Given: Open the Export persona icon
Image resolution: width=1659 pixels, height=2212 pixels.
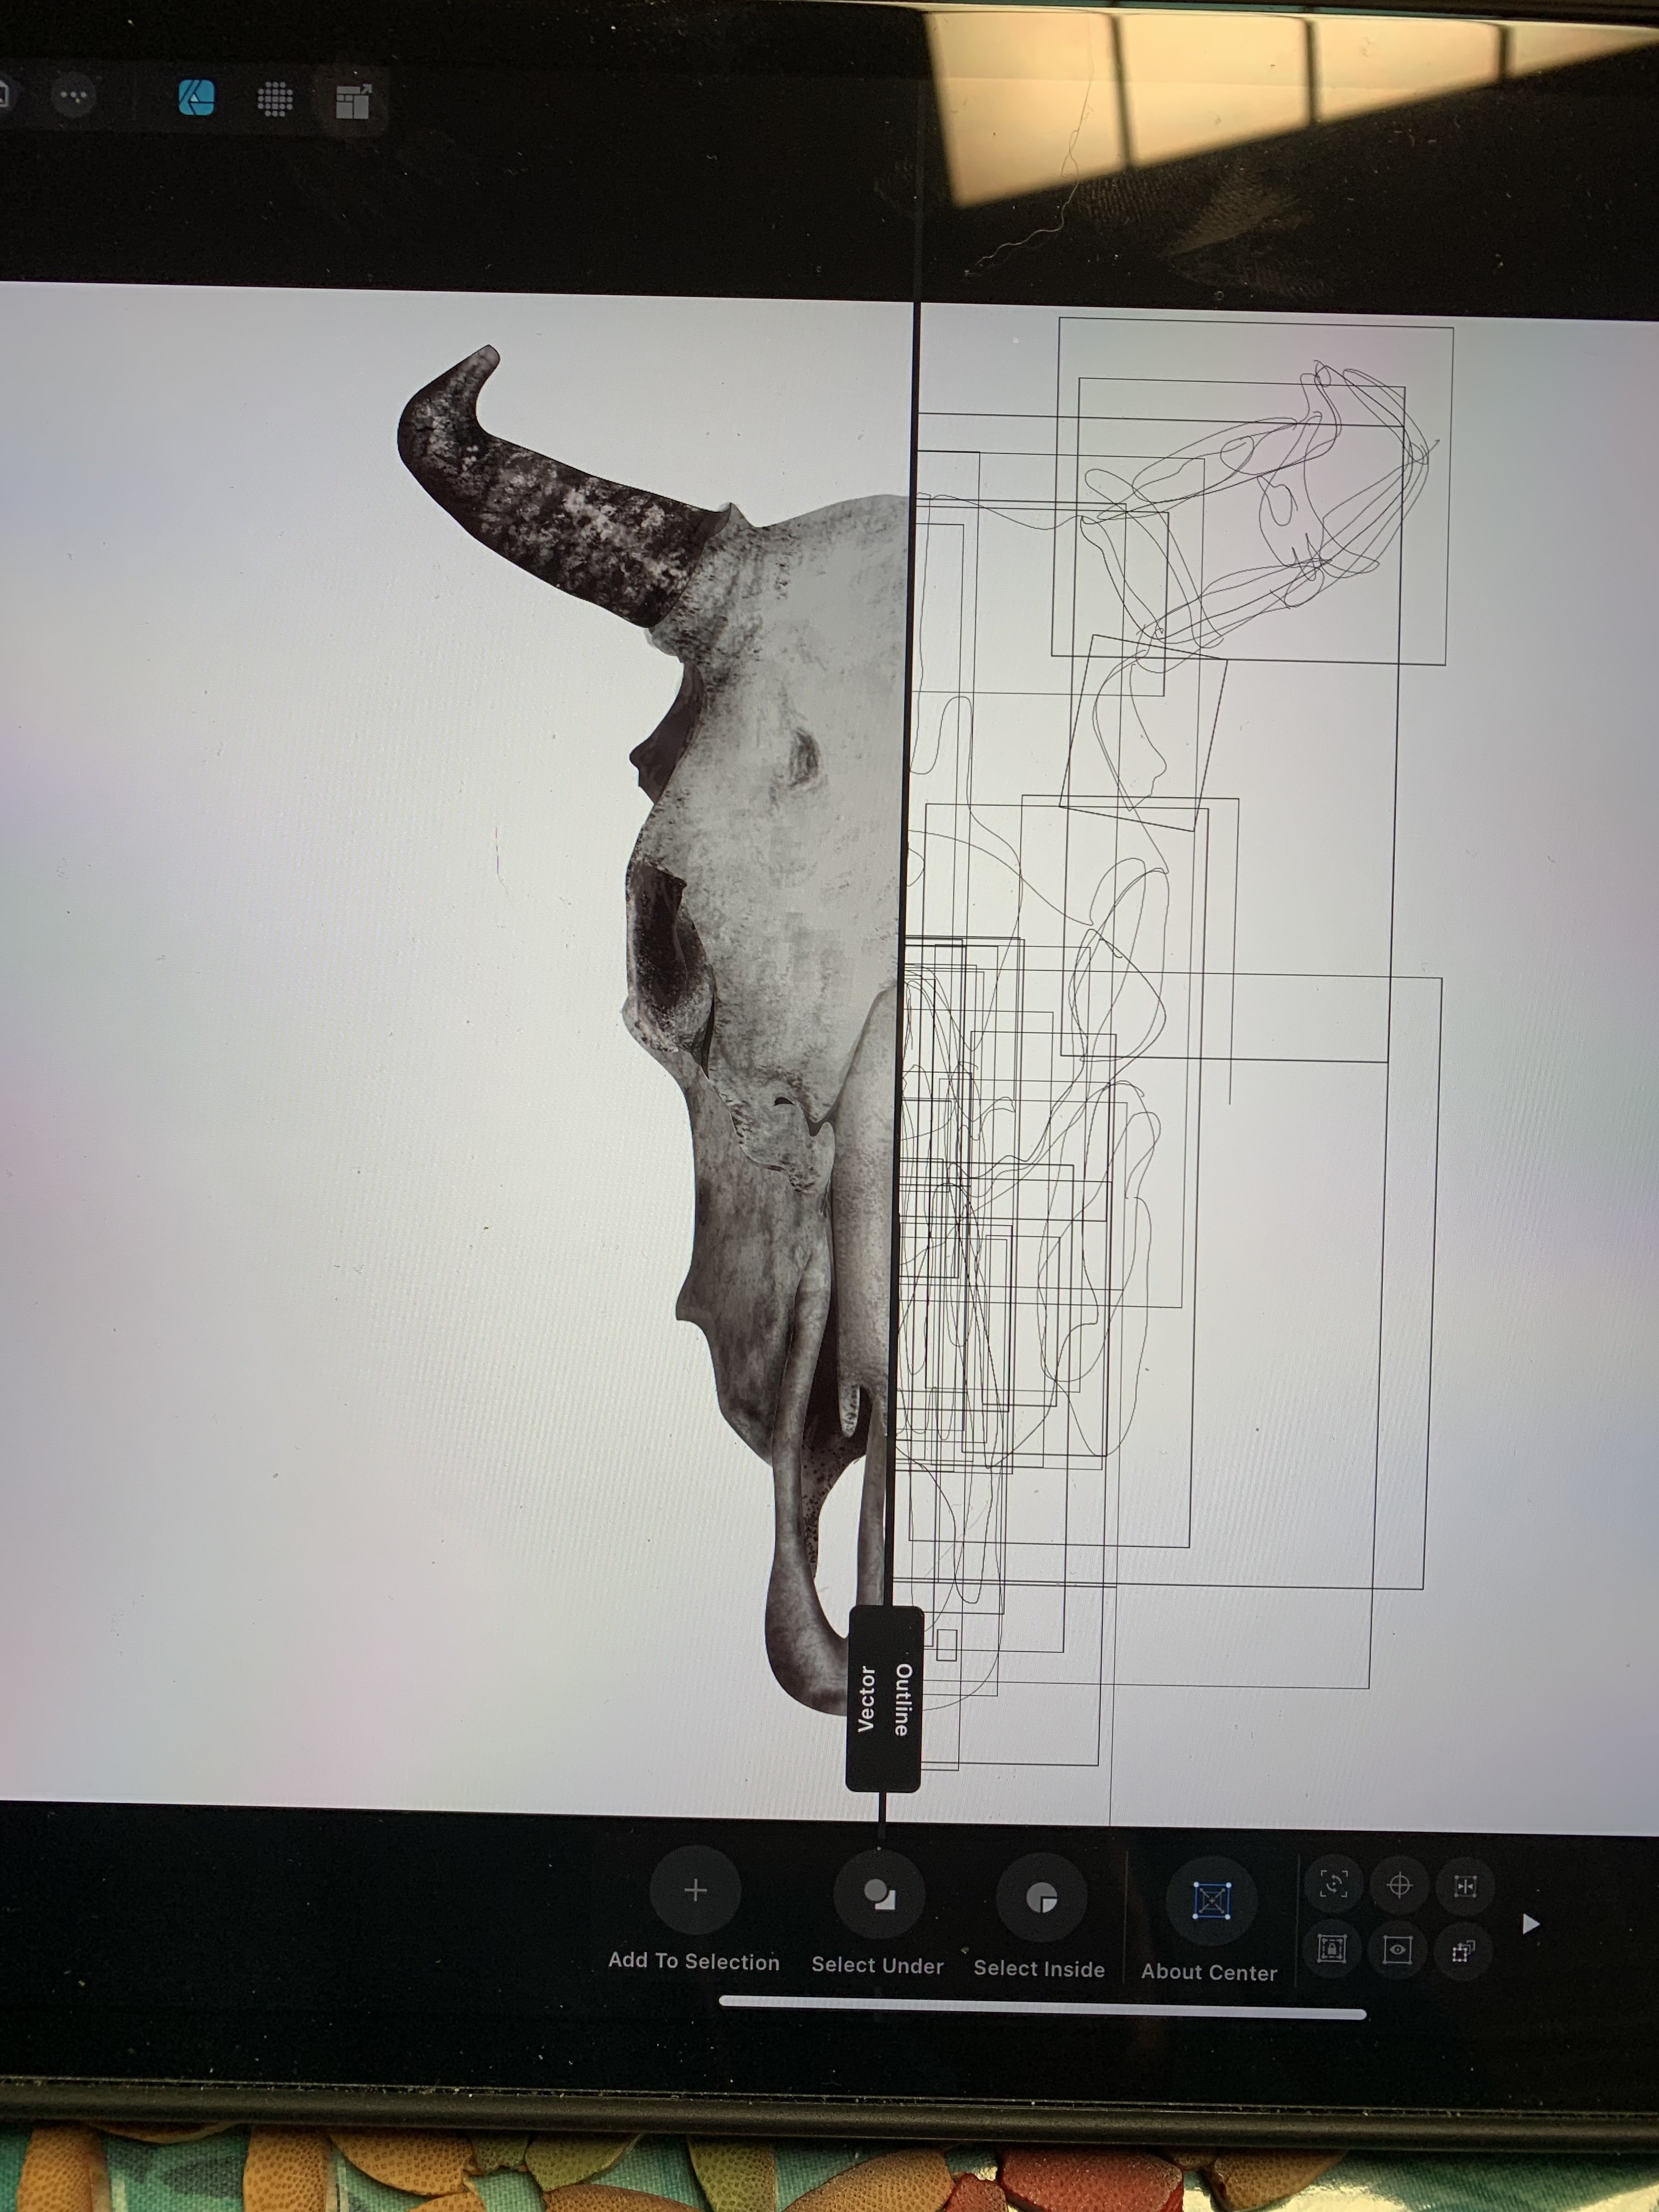Looking at the screenshot, I should (x=352, y=101).
